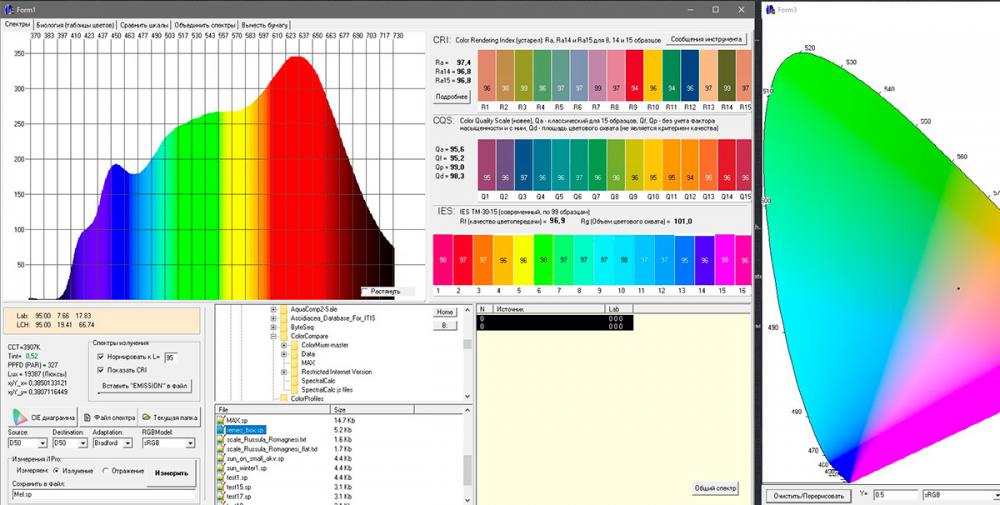Switch to the Спектры tab
Viewport: 1000px width, 505px height.
point(17,24)
